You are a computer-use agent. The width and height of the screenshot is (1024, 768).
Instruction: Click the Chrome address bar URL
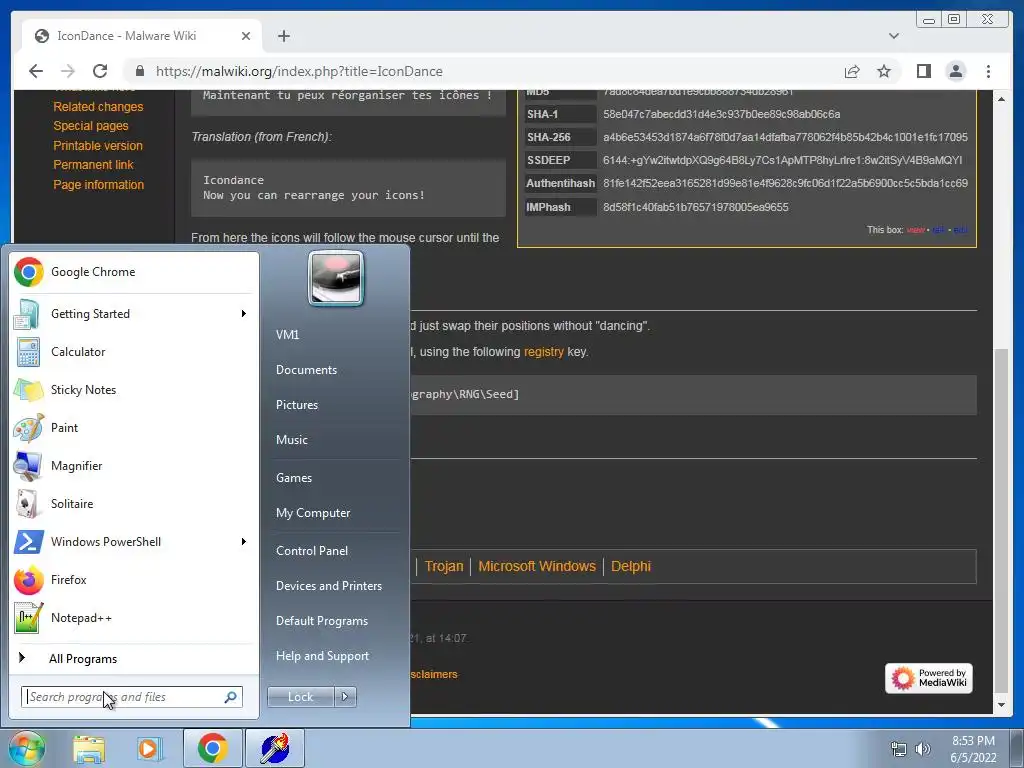(x=299, y=71)
